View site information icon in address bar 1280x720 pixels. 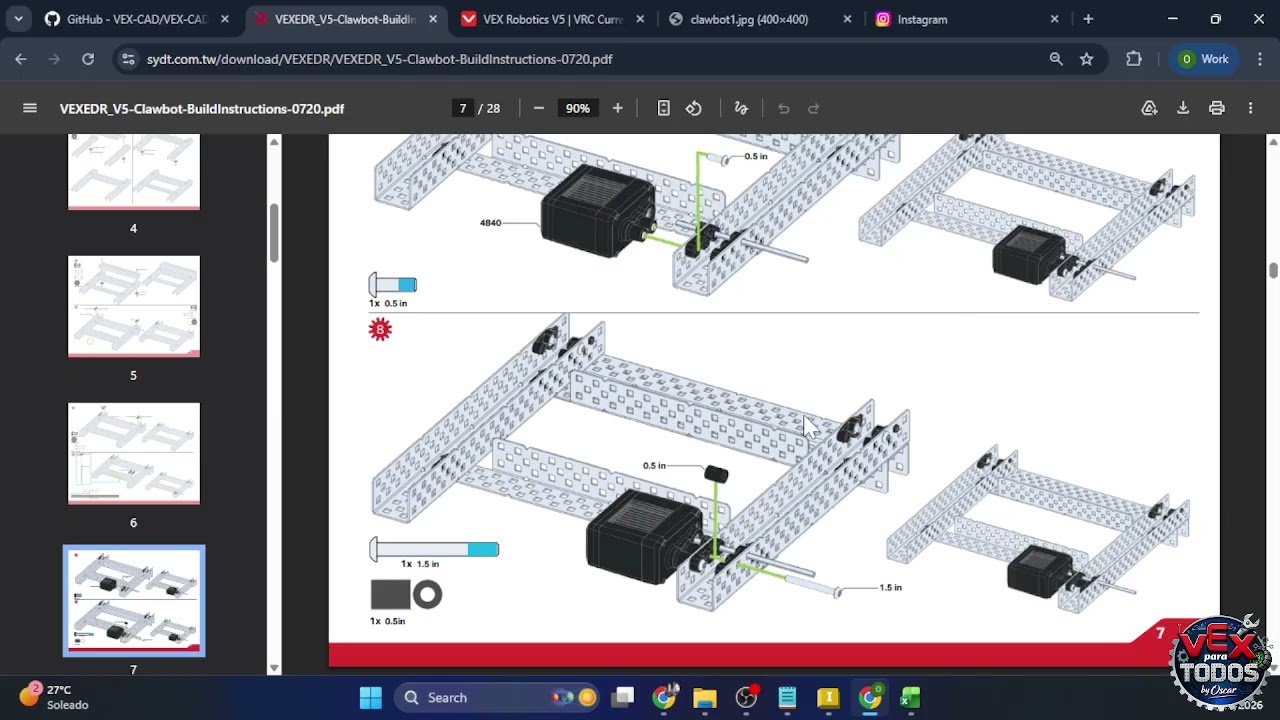coord(128,59)
